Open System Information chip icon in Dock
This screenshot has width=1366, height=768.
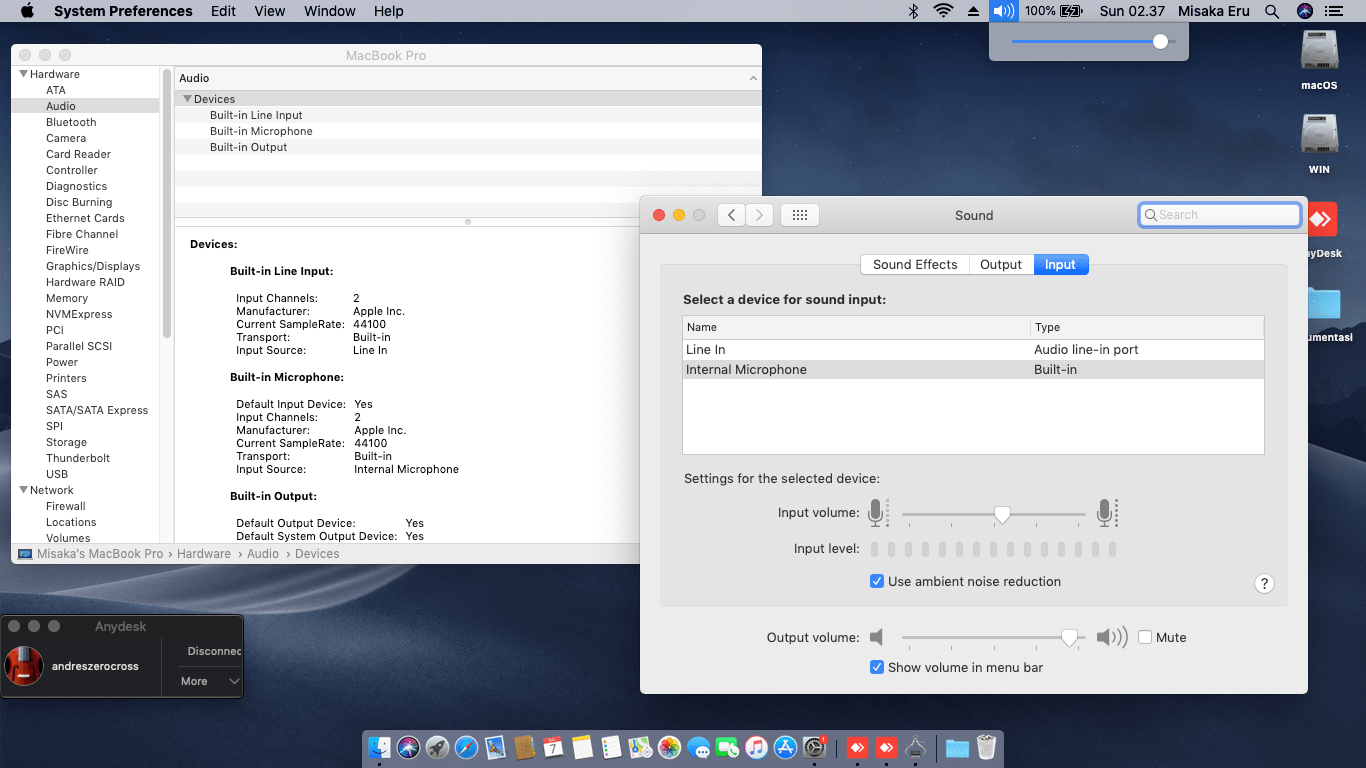click(x=915, y=747)
